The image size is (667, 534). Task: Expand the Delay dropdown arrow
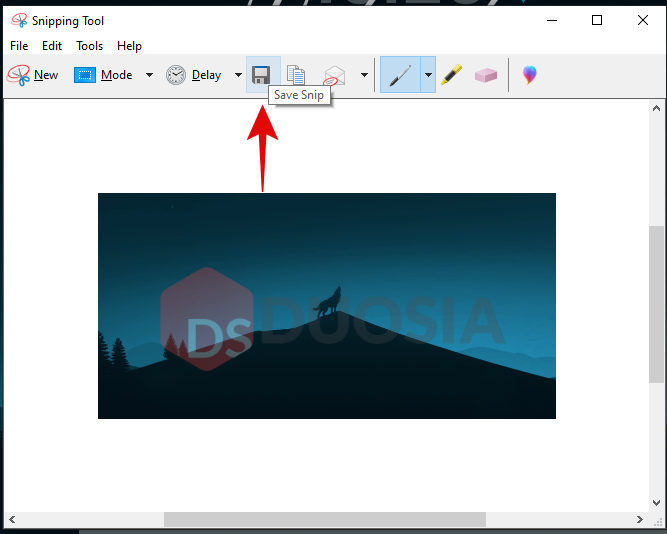[x=238, y=75]
